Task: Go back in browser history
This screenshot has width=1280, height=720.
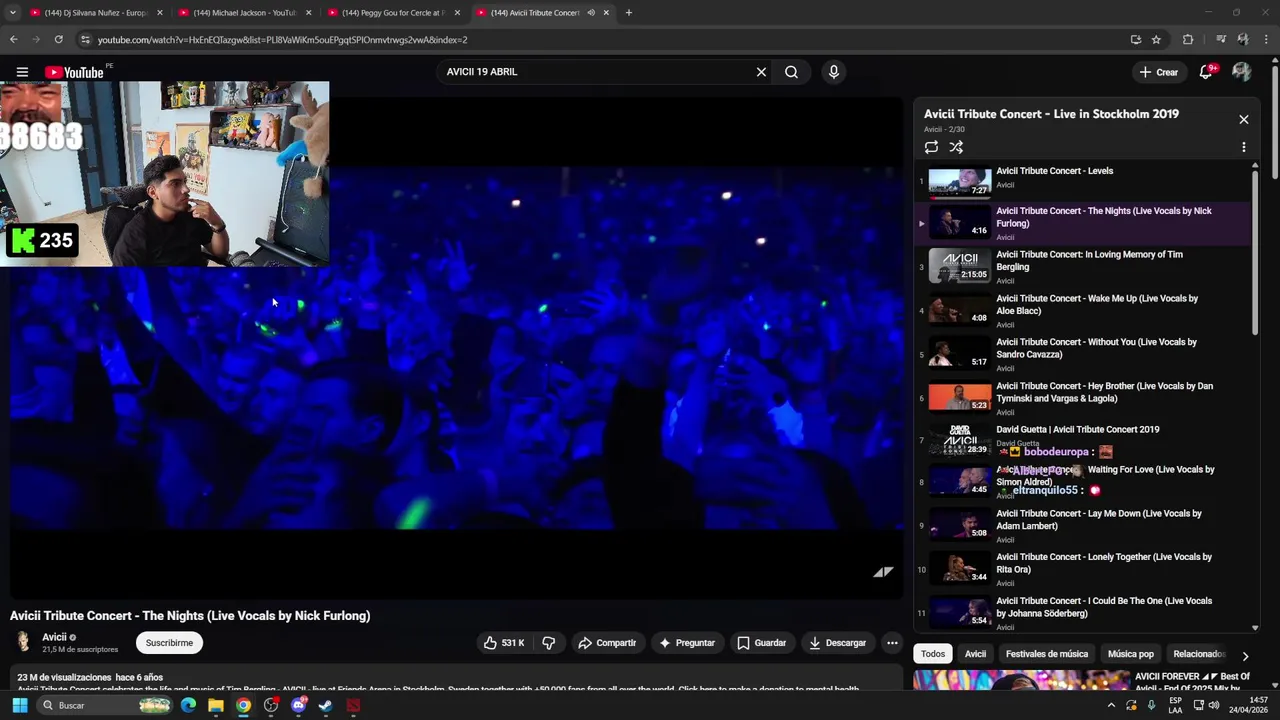Action: pyautogui.click(x=13, y=40)
